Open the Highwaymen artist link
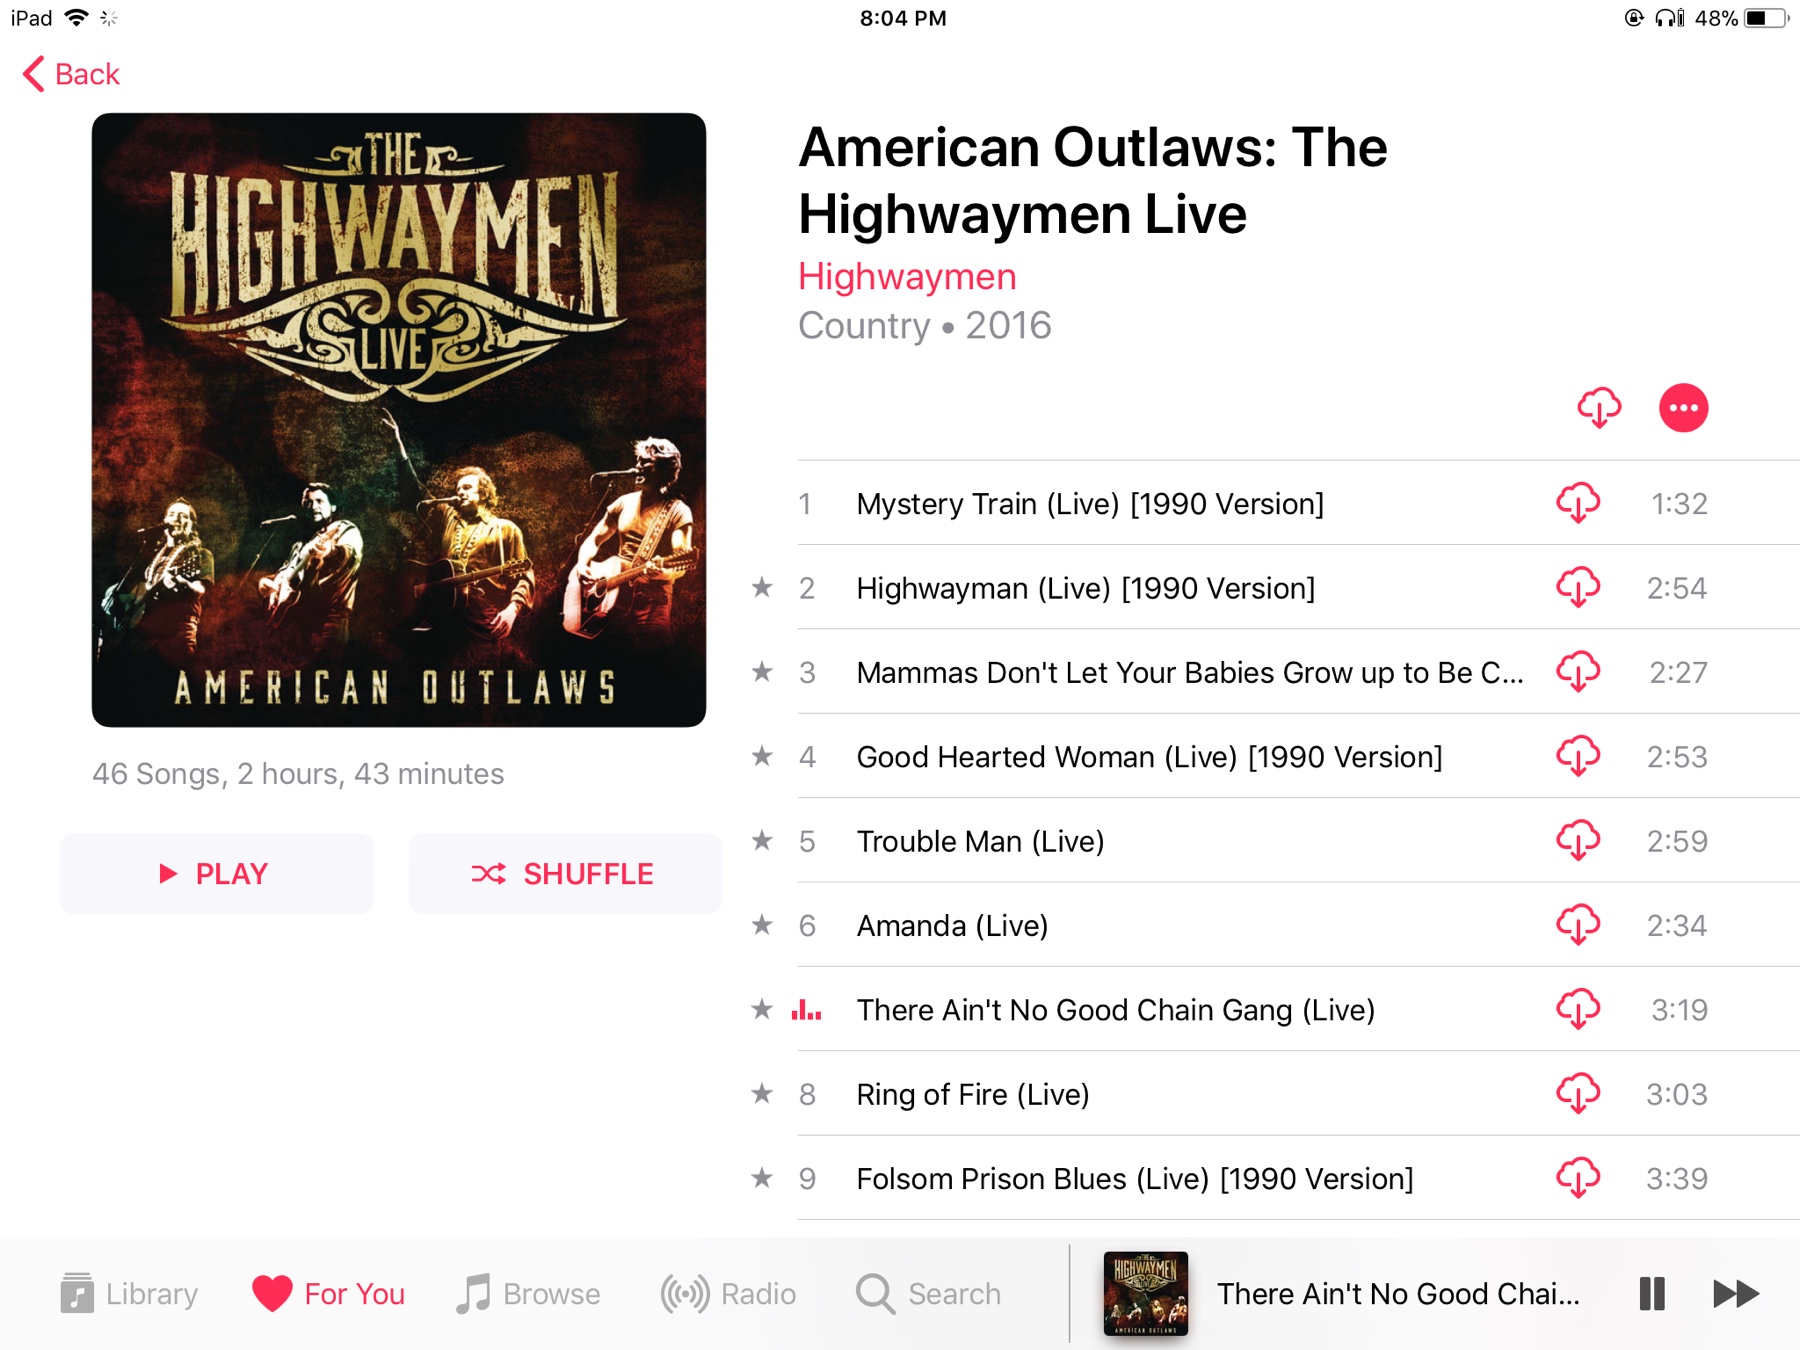1800x1350 pixels. [x=907, y=276]
